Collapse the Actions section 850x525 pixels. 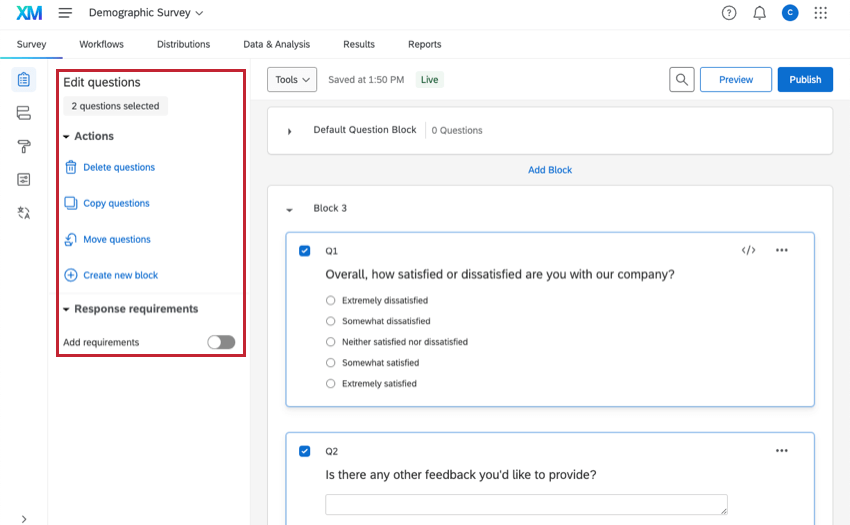click(x=67, y=136)
